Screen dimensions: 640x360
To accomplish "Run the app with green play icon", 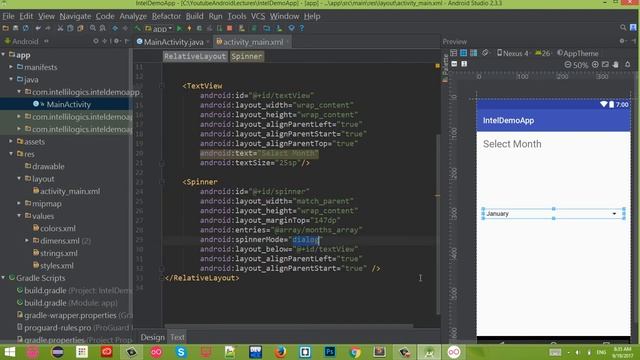I will [179, 29].
